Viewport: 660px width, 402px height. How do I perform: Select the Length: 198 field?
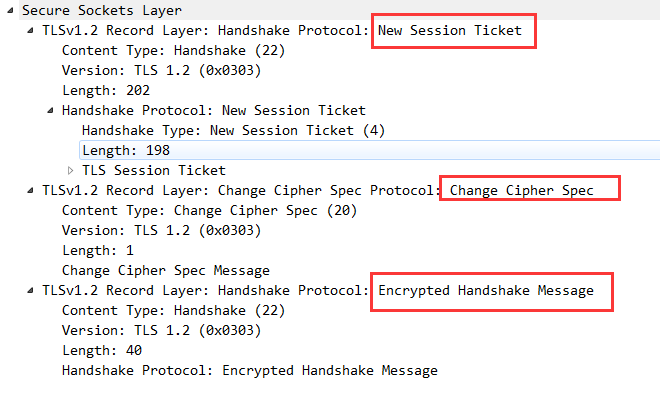tap(370, 150)
